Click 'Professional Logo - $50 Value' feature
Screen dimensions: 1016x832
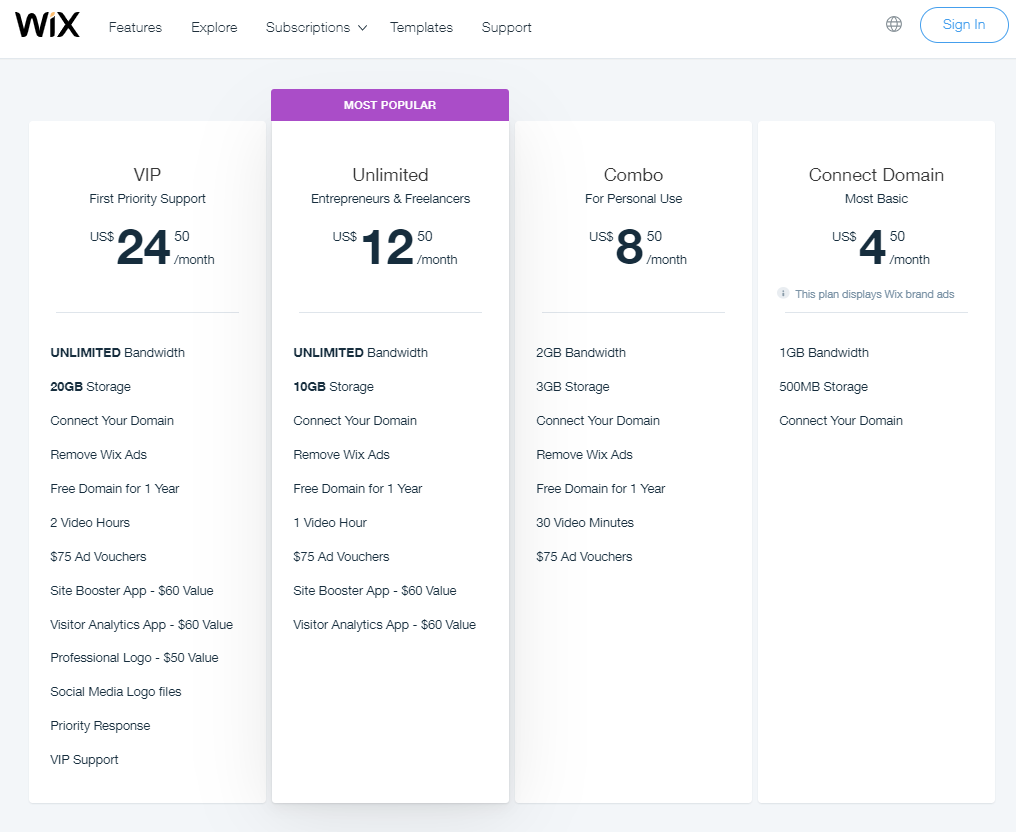pos(134,658)
